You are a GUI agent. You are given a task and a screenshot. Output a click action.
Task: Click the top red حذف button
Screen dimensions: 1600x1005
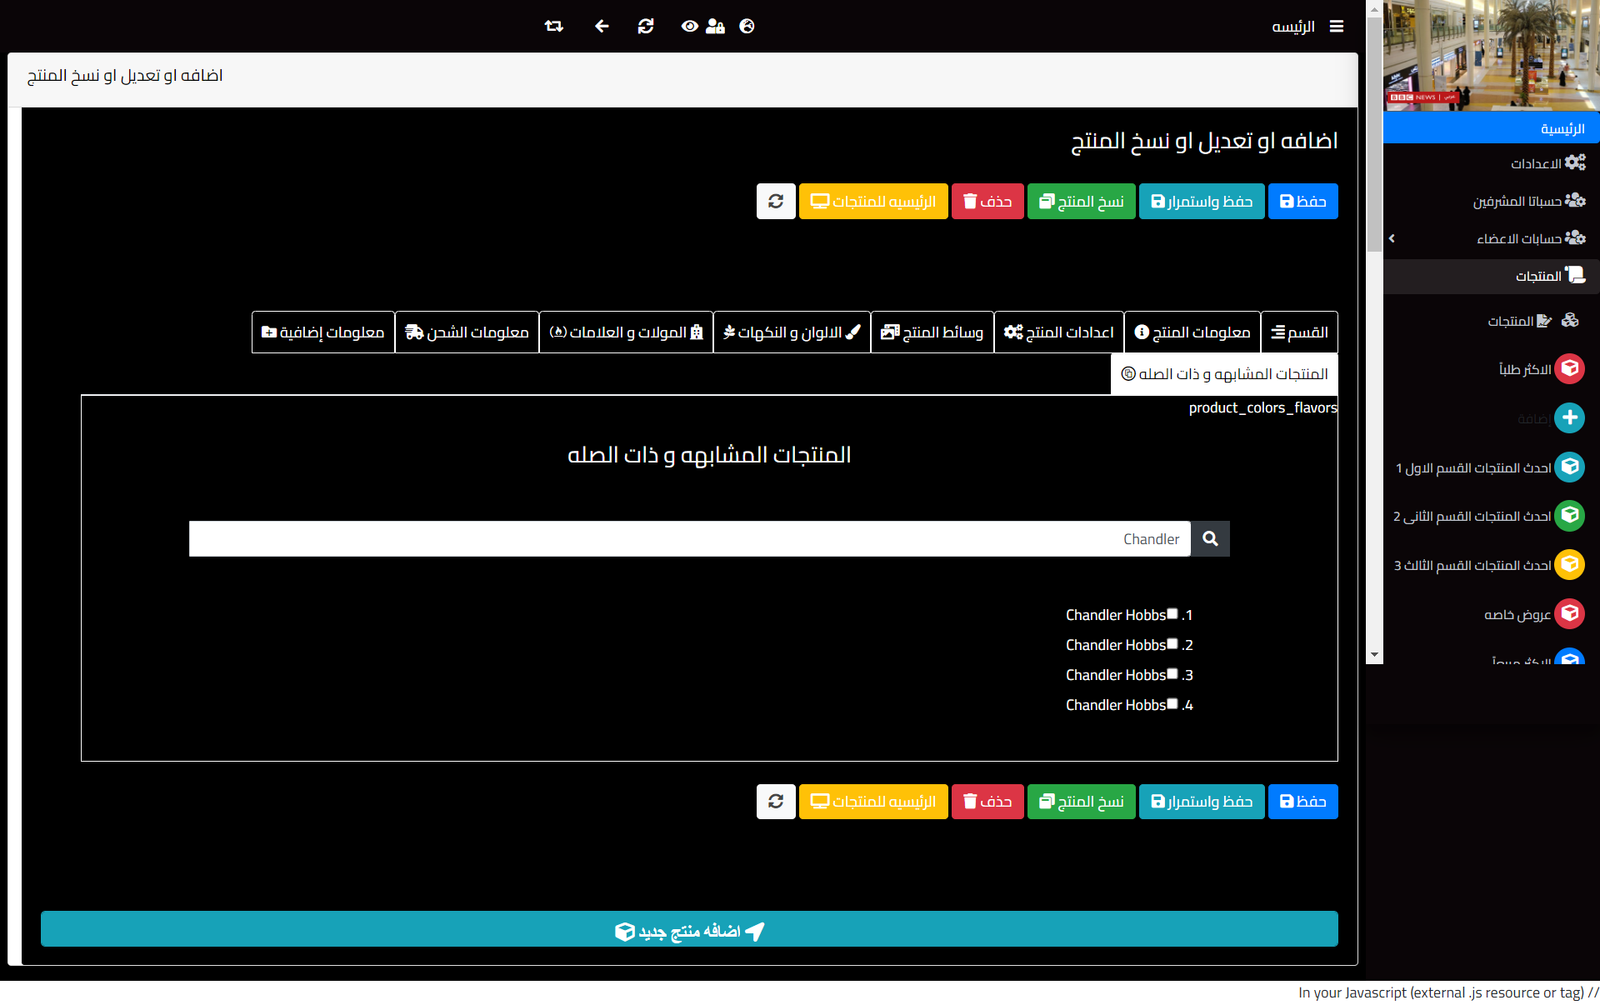click(x=987, y=202)
